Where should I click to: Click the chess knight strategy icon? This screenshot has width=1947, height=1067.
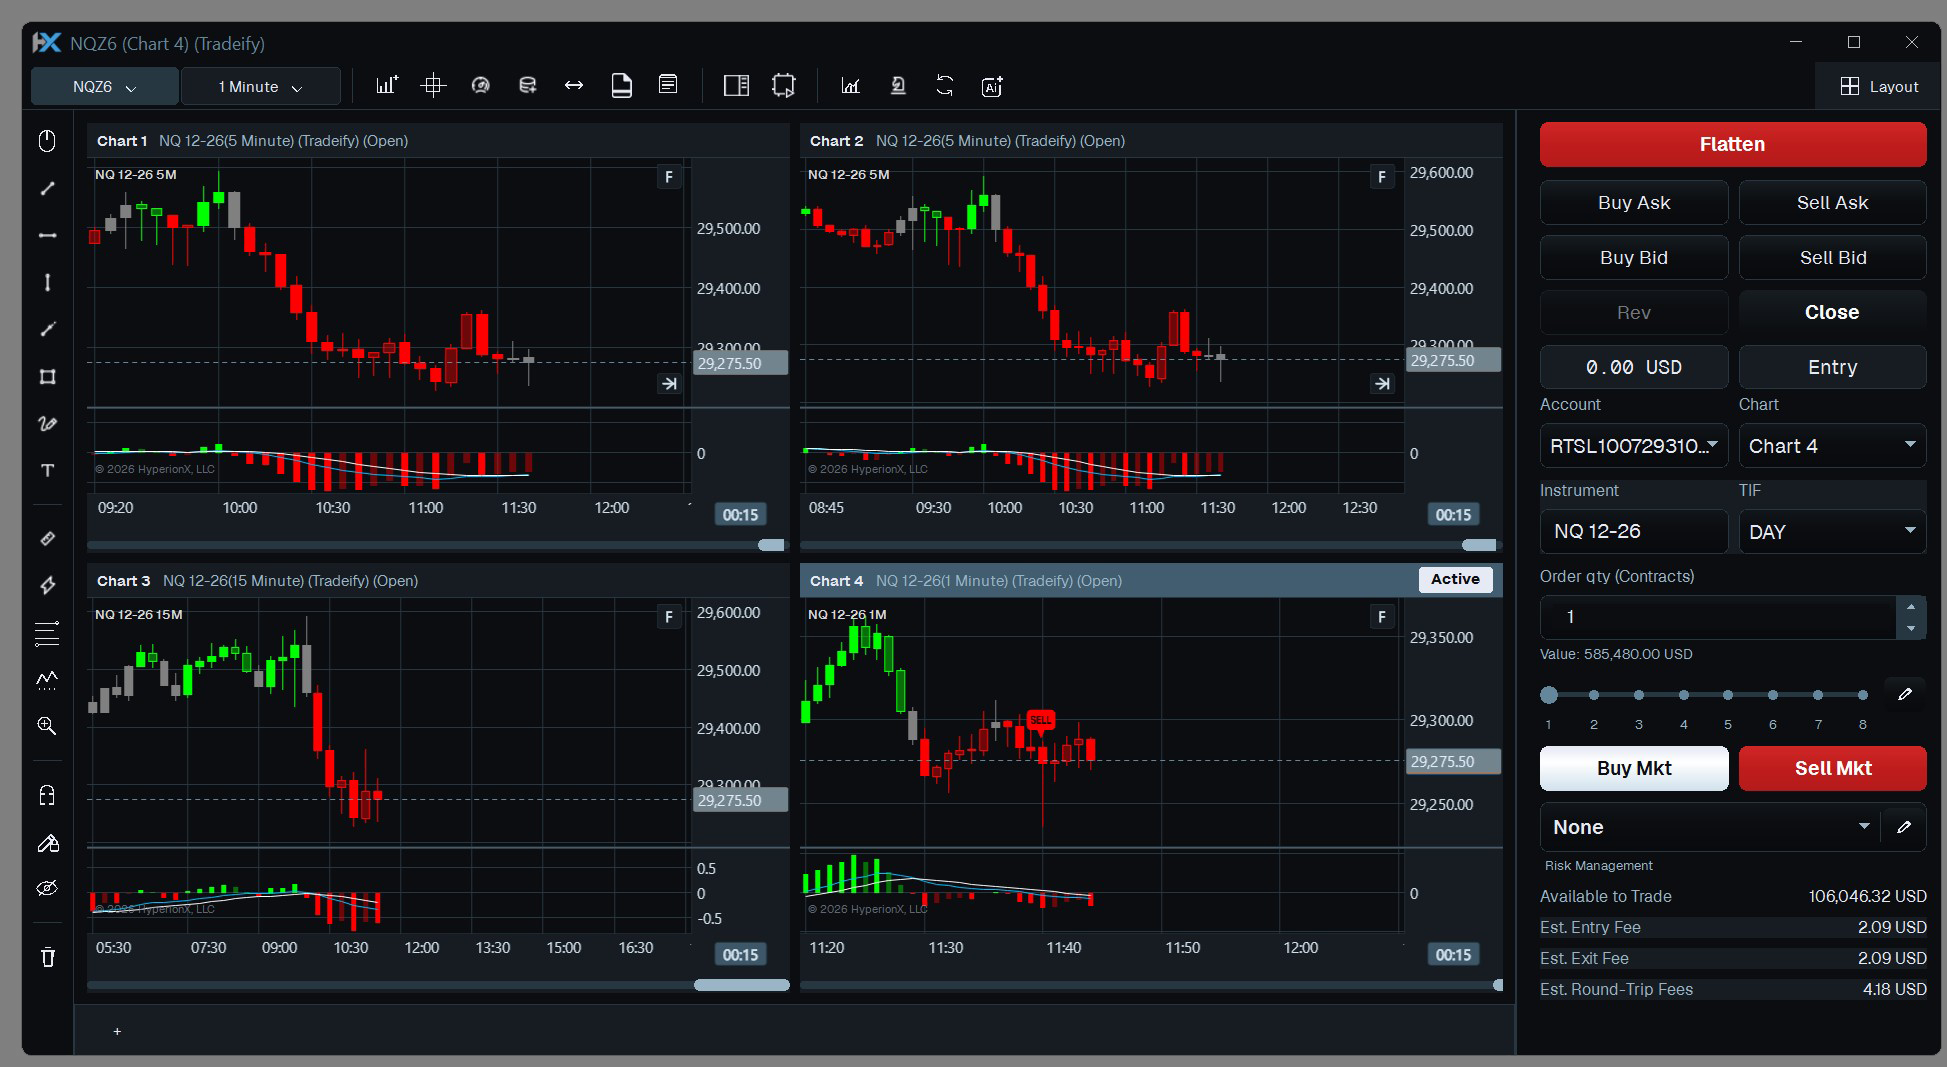[x=898, y=86]
